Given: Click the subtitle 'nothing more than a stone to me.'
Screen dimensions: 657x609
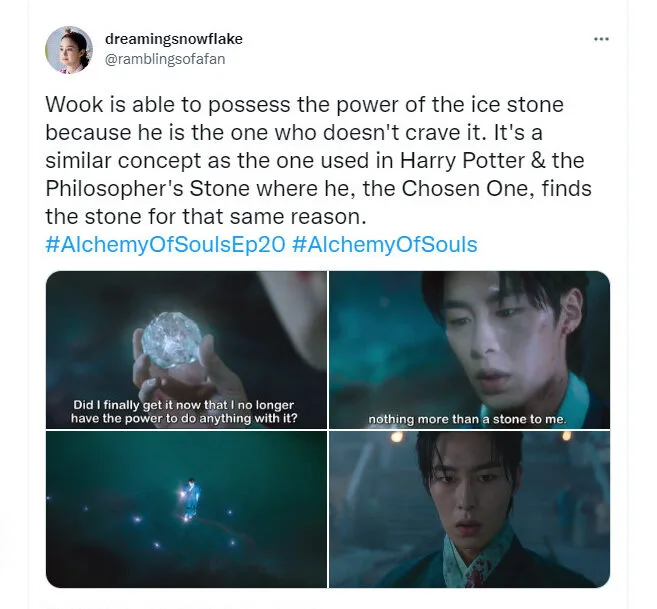Looking at the screenshot, I should click(467, 419).
